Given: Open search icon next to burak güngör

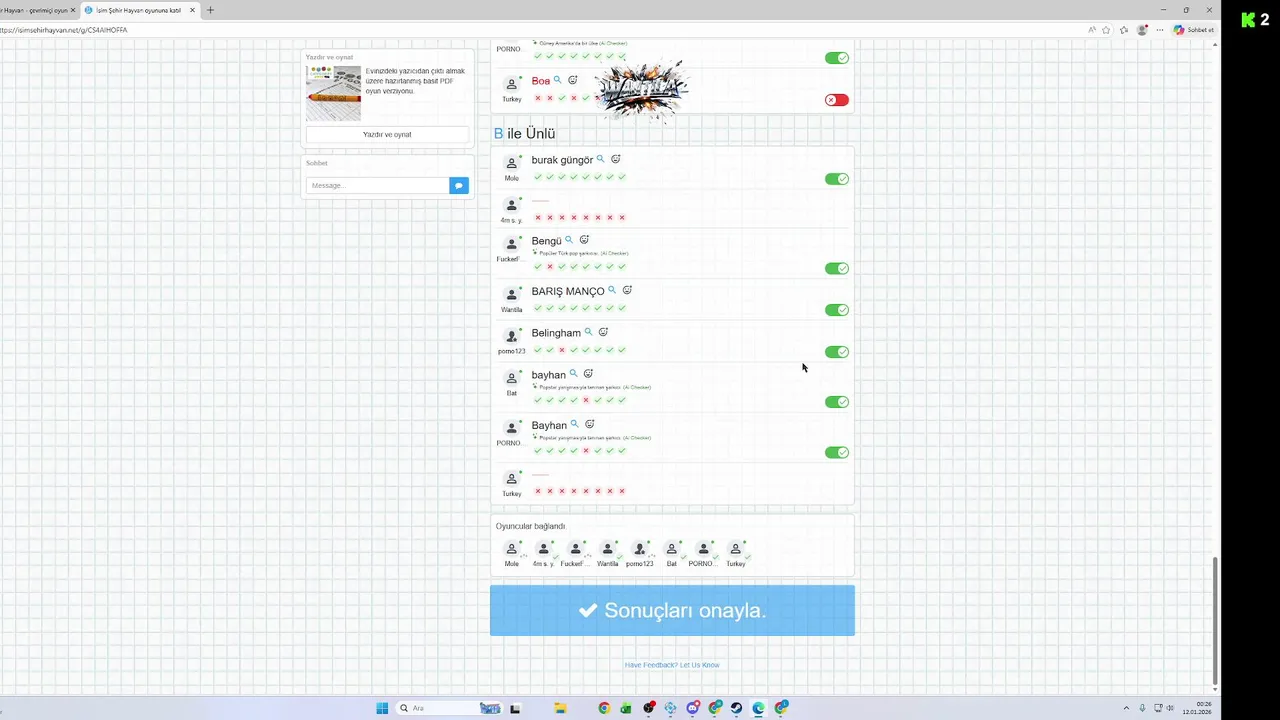Looking at the screenshot, I should click(601, 159).
